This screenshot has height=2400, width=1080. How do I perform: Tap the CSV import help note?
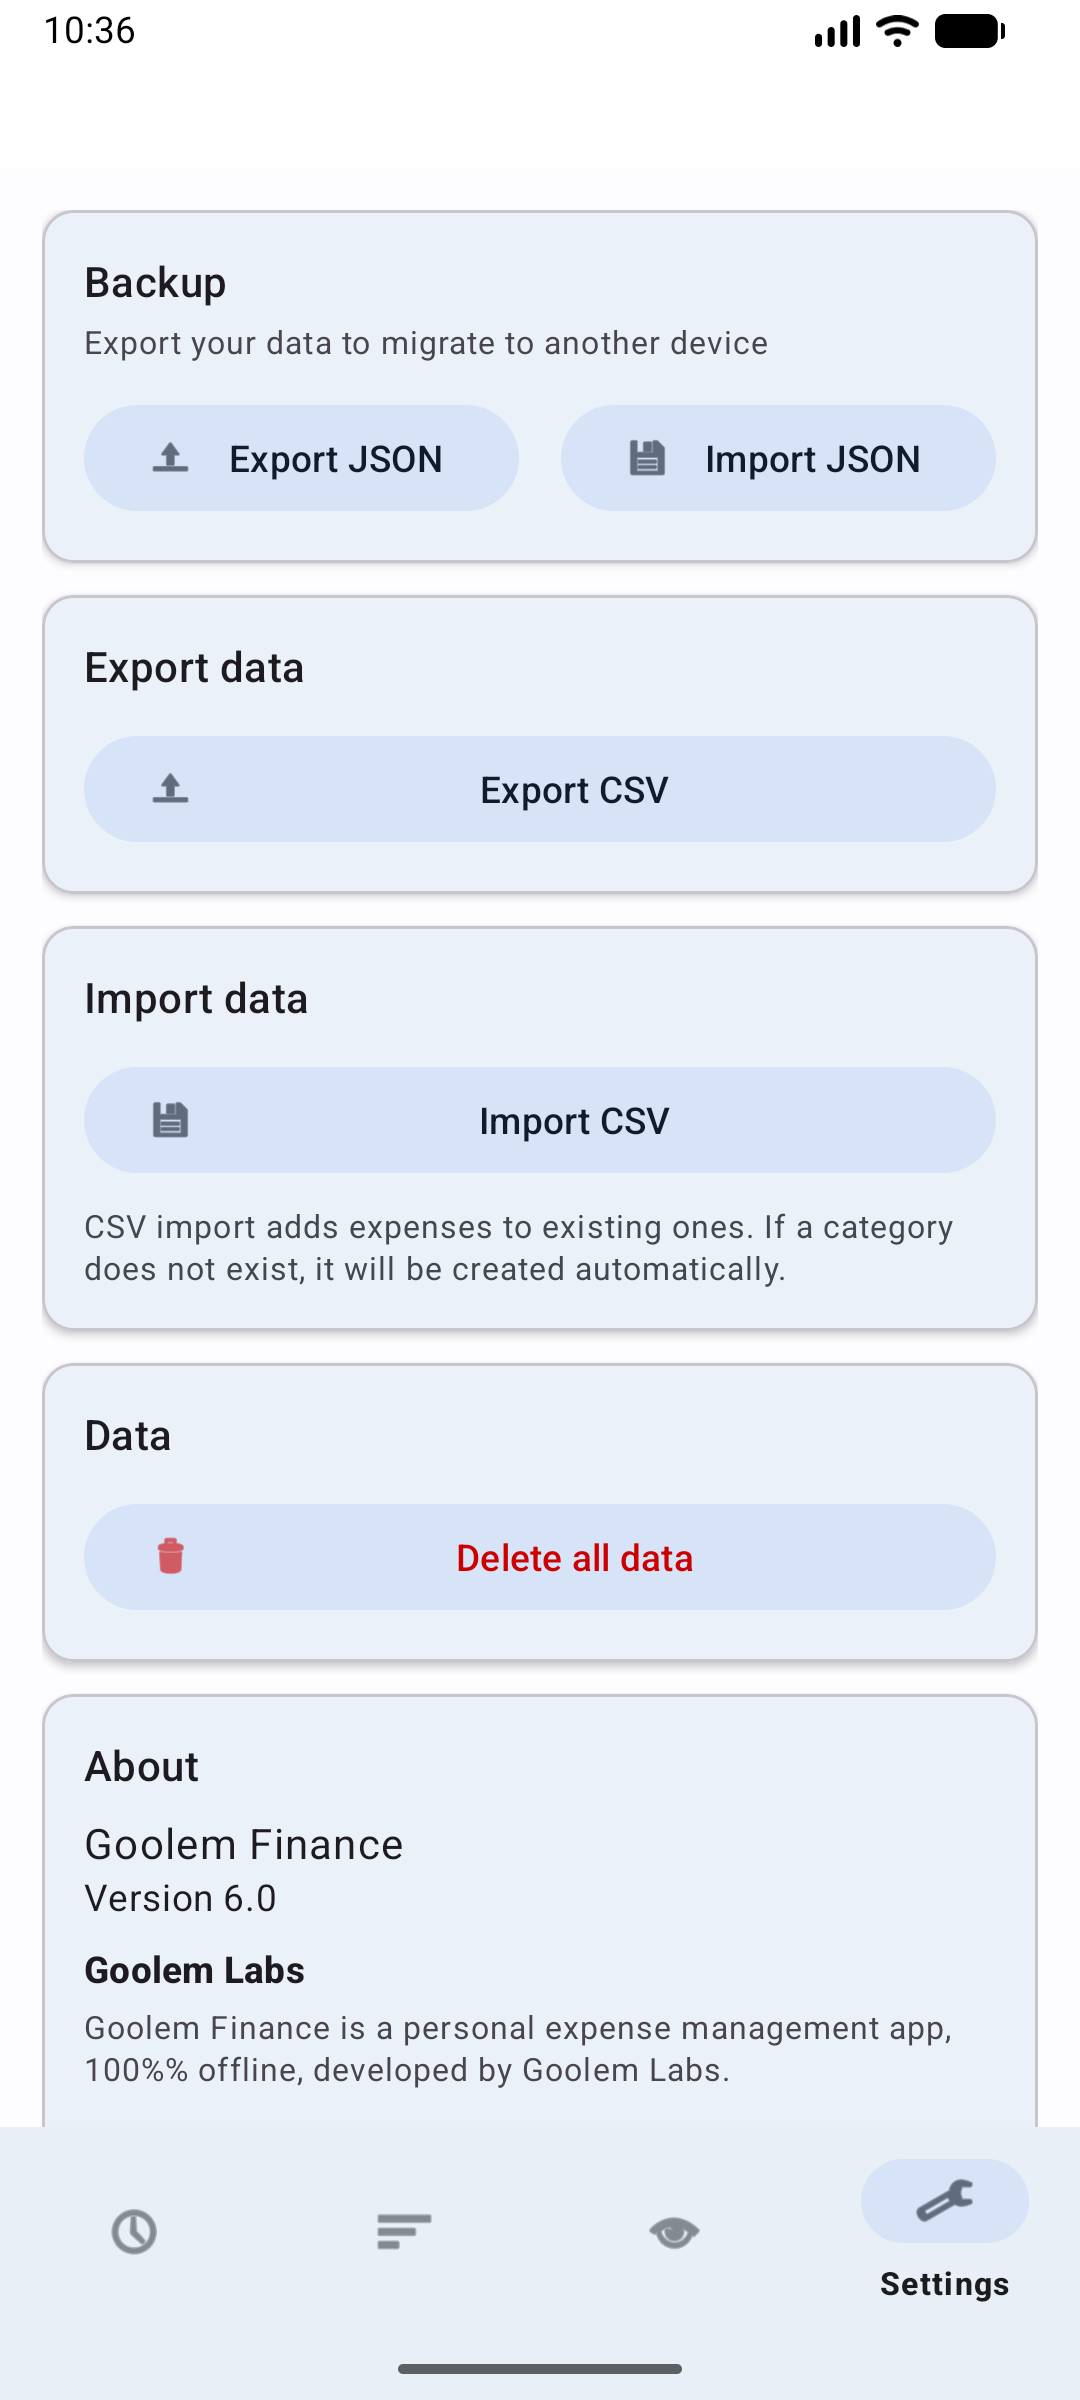click(518, 1248)
